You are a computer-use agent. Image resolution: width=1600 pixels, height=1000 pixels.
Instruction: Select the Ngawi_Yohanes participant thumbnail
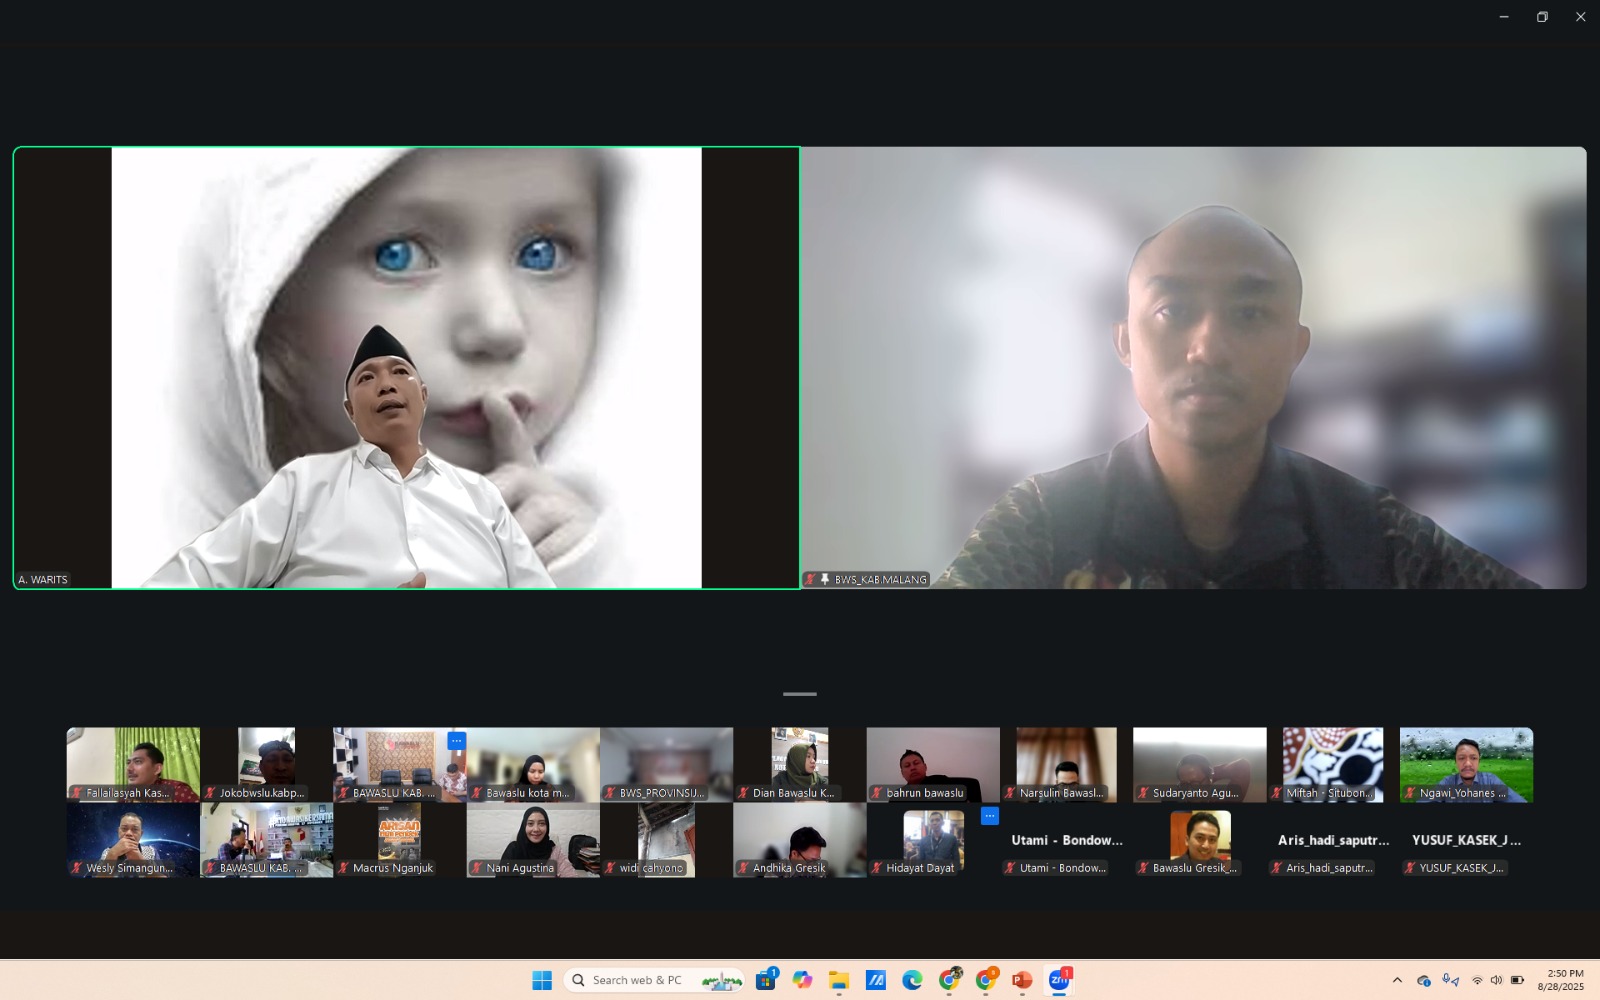click(1466, 764)
